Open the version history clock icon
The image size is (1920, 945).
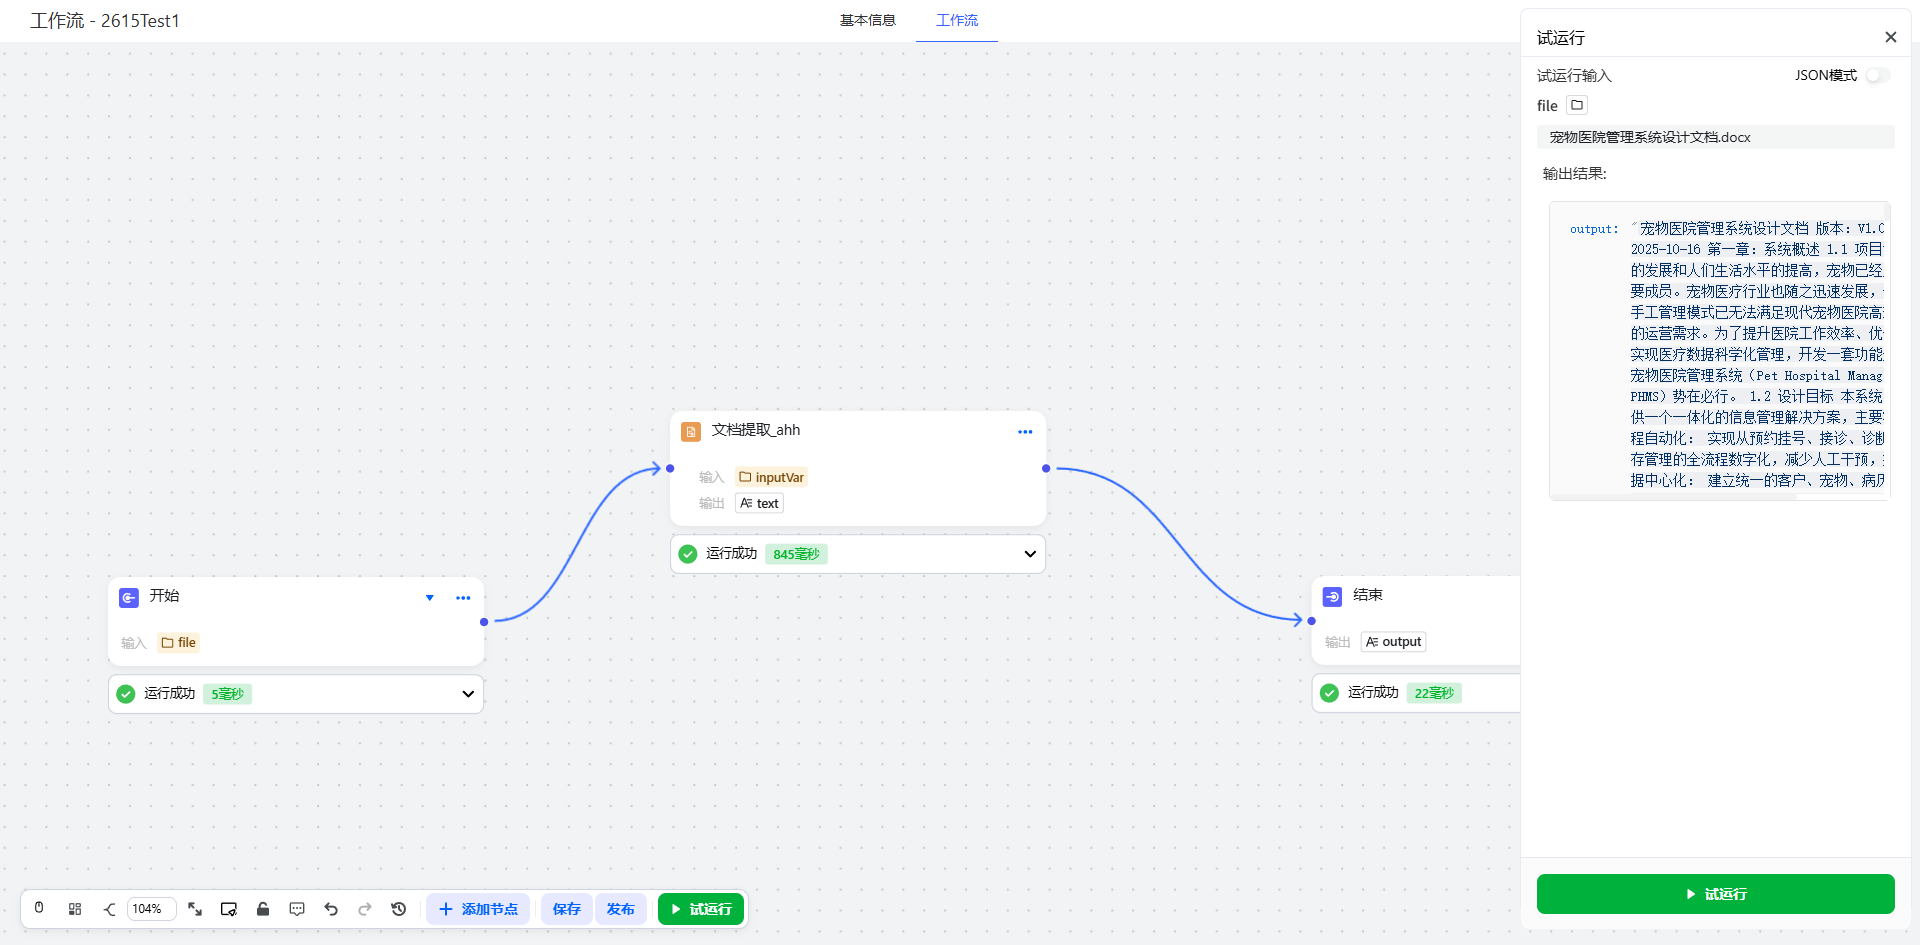click(399, 909)
